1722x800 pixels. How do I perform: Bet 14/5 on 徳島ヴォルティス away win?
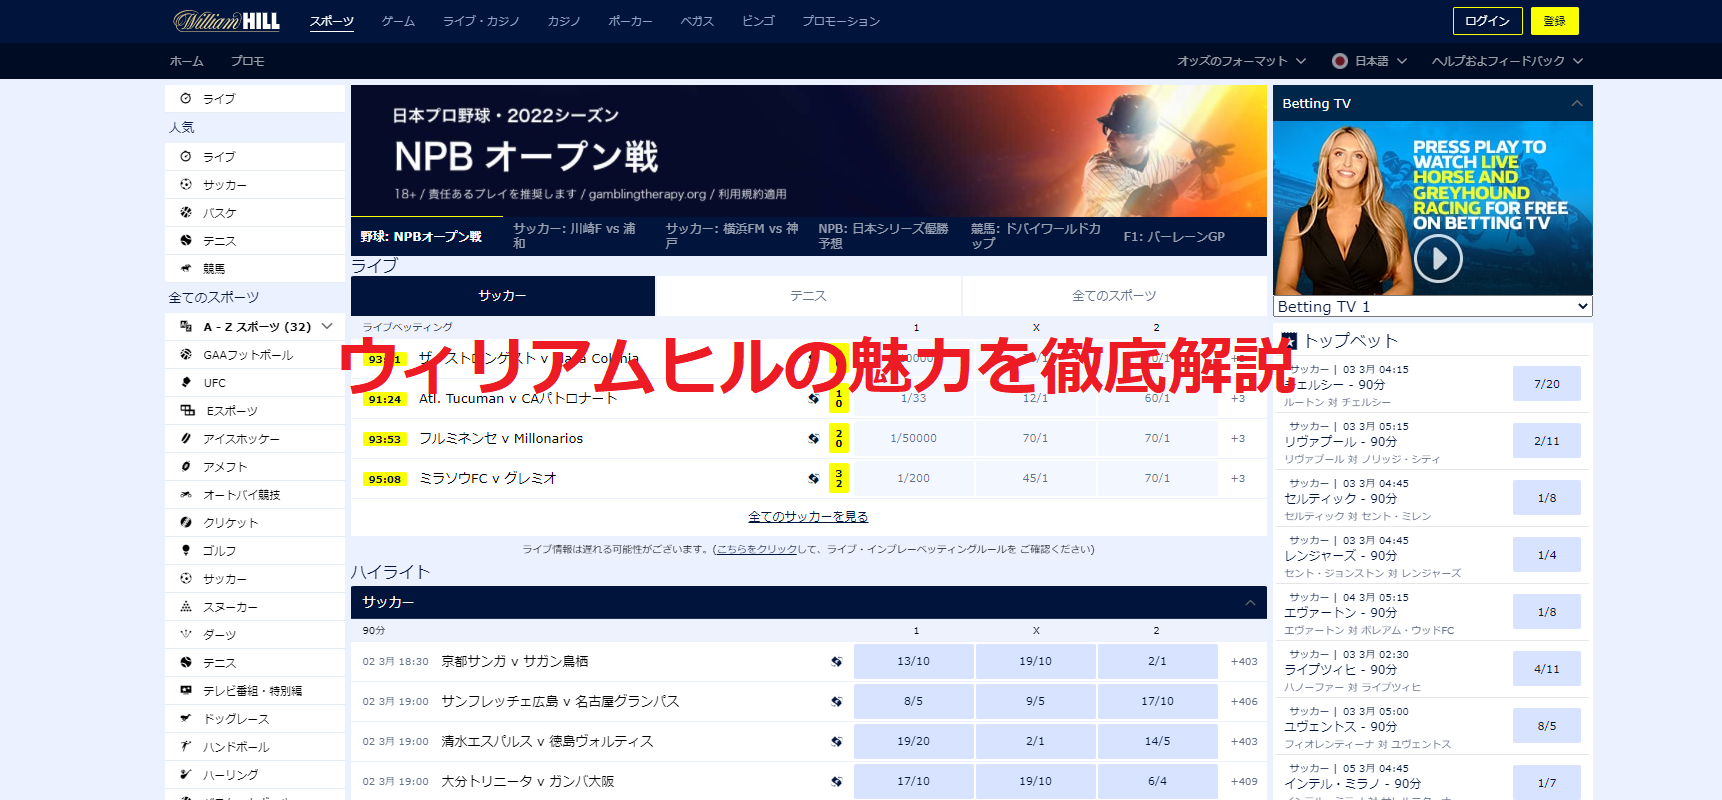[x=1157, y=741]
